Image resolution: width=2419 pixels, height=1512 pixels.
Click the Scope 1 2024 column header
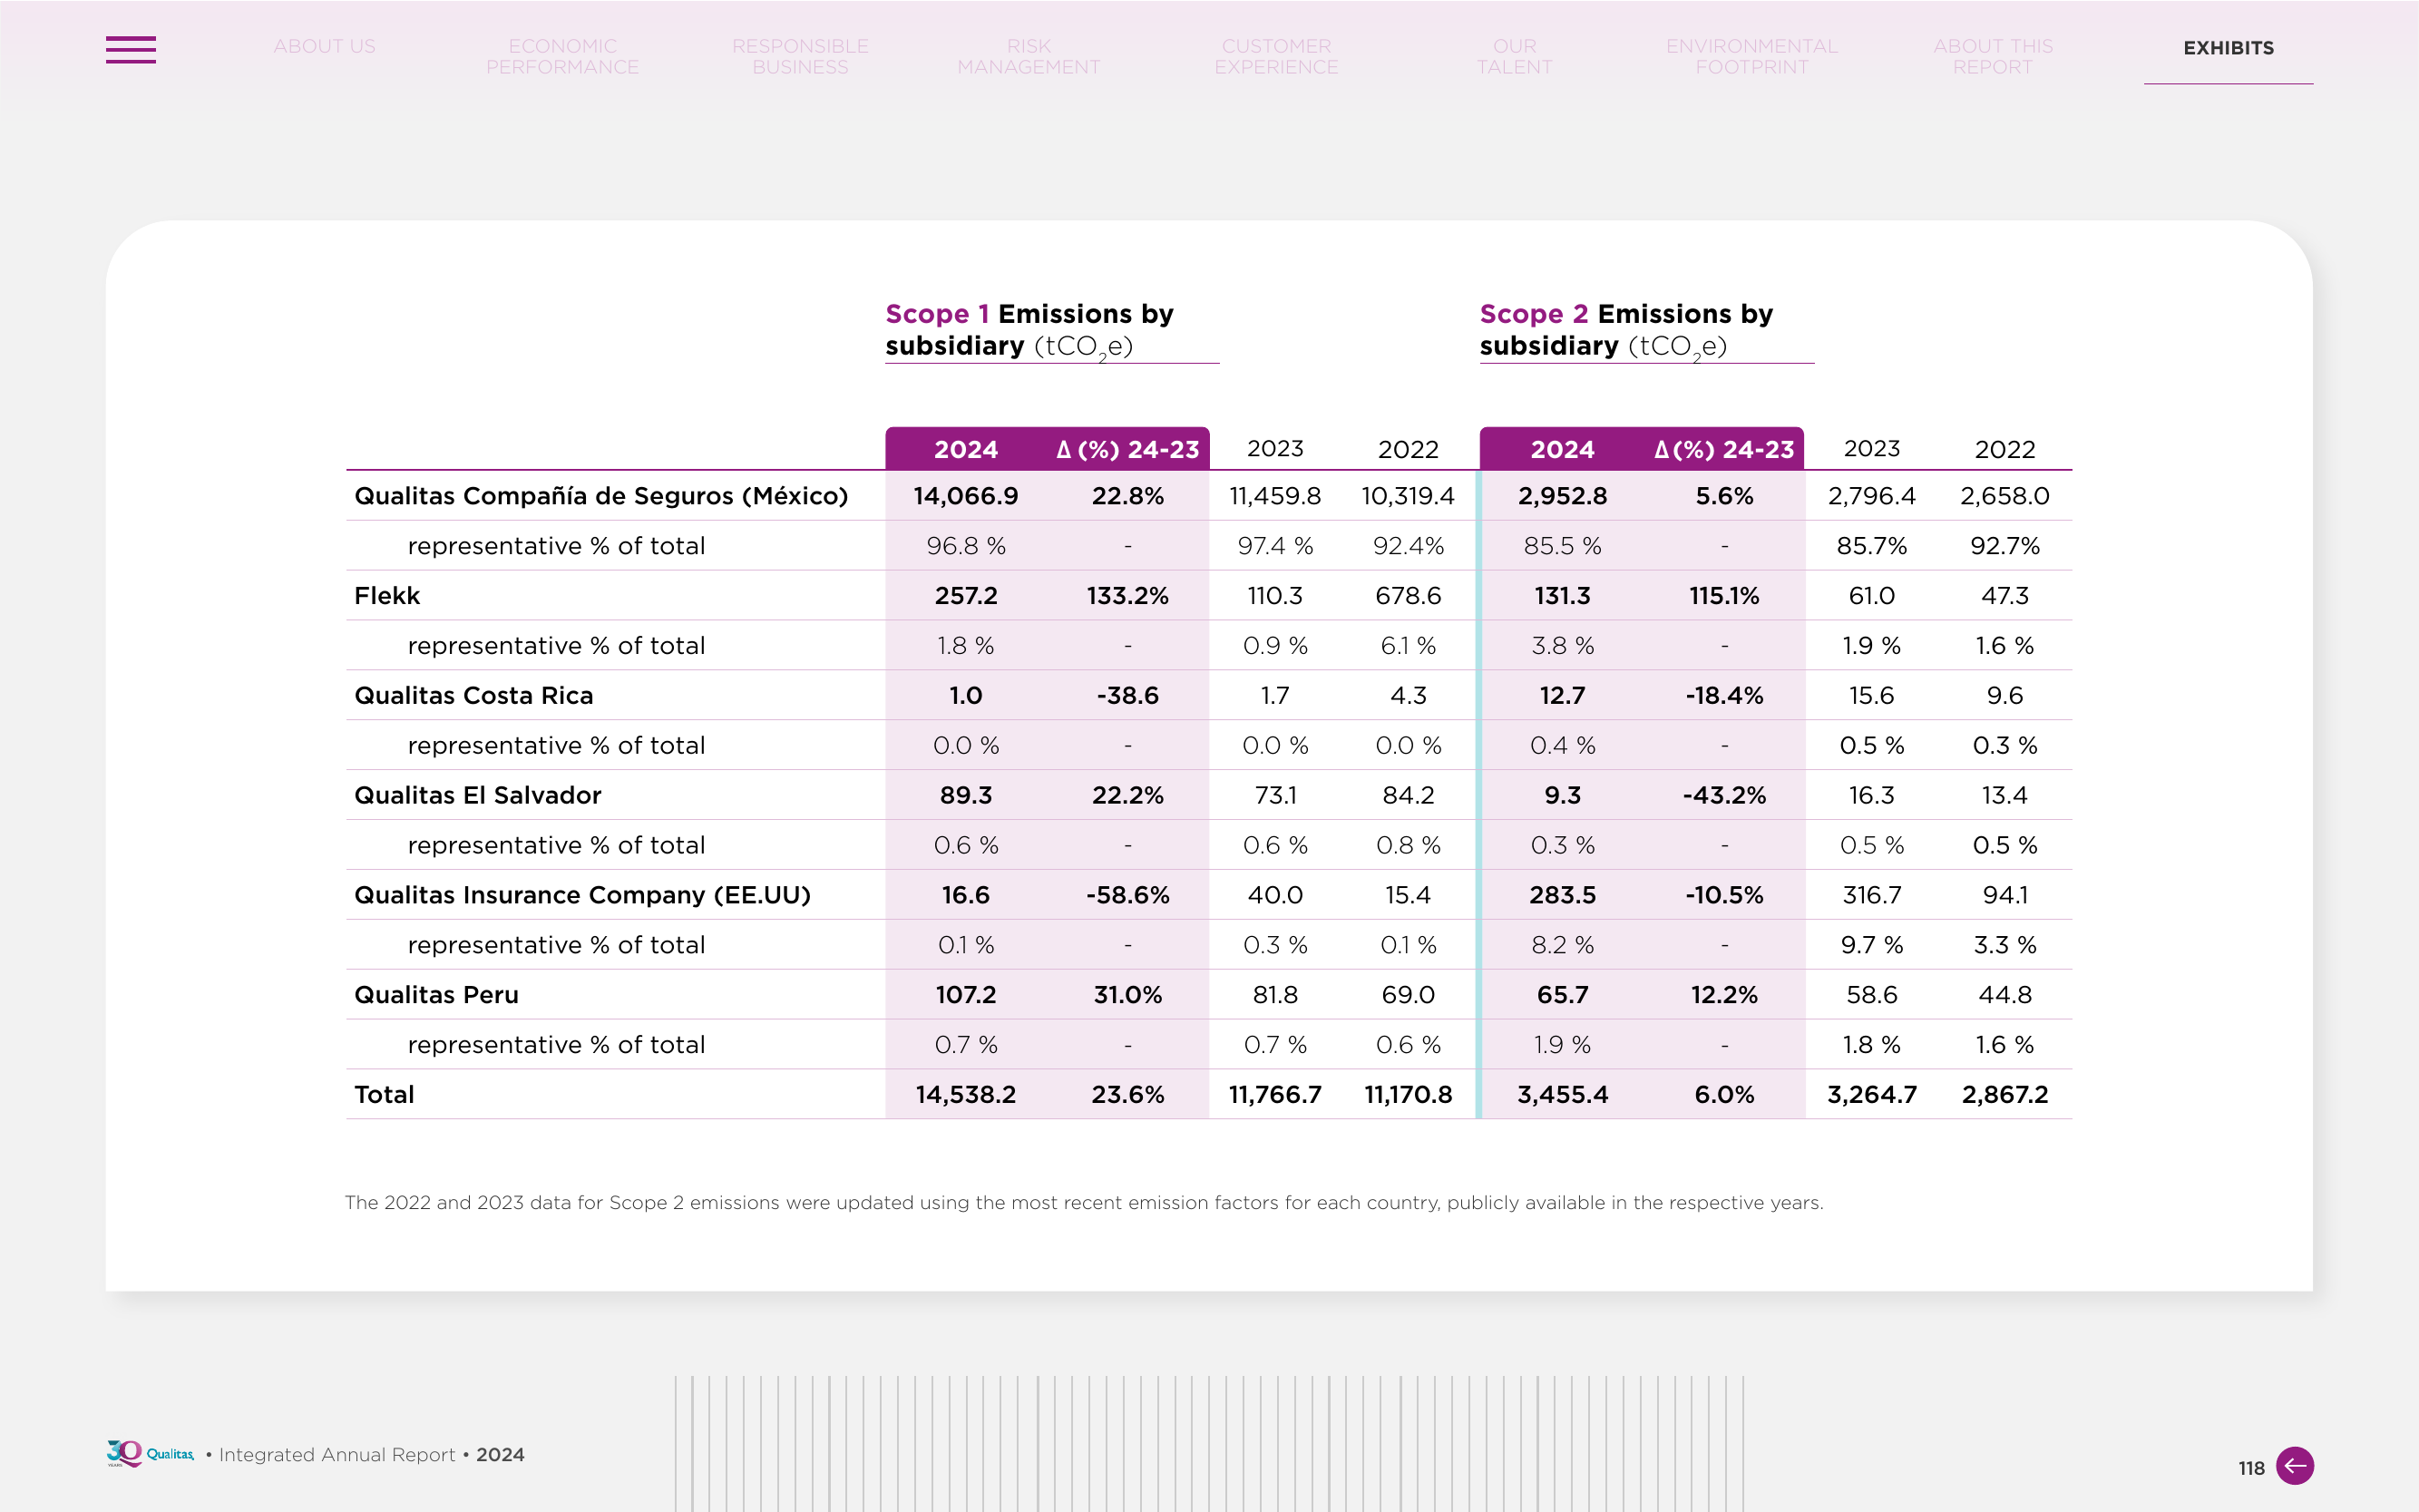[x=965, y=450]
